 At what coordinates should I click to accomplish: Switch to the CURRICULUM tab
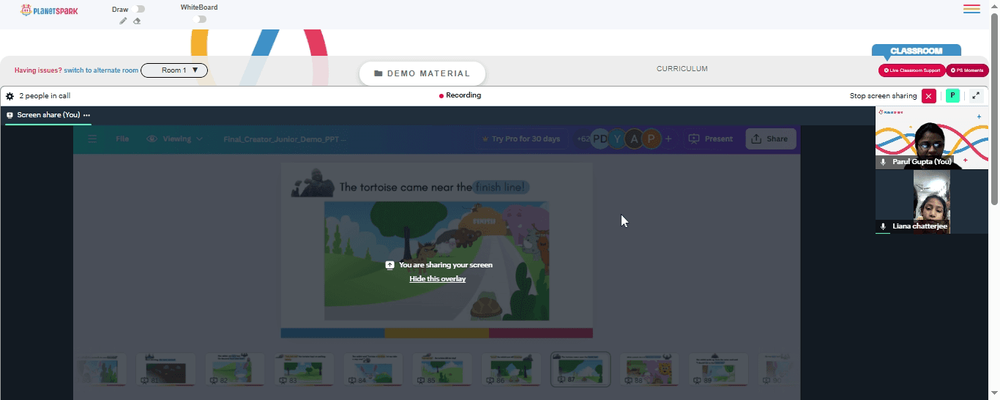point(682,69)
